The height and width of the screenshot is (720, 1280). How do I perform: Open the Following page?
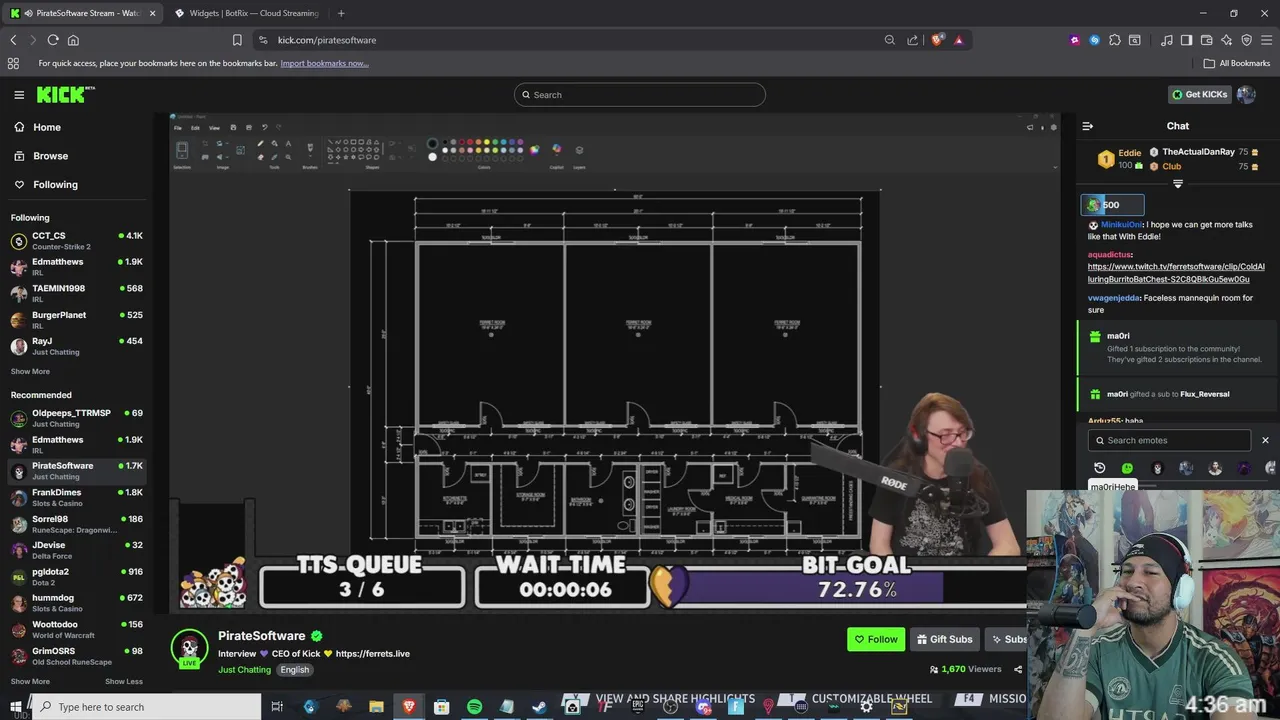[x=55, y=184]
